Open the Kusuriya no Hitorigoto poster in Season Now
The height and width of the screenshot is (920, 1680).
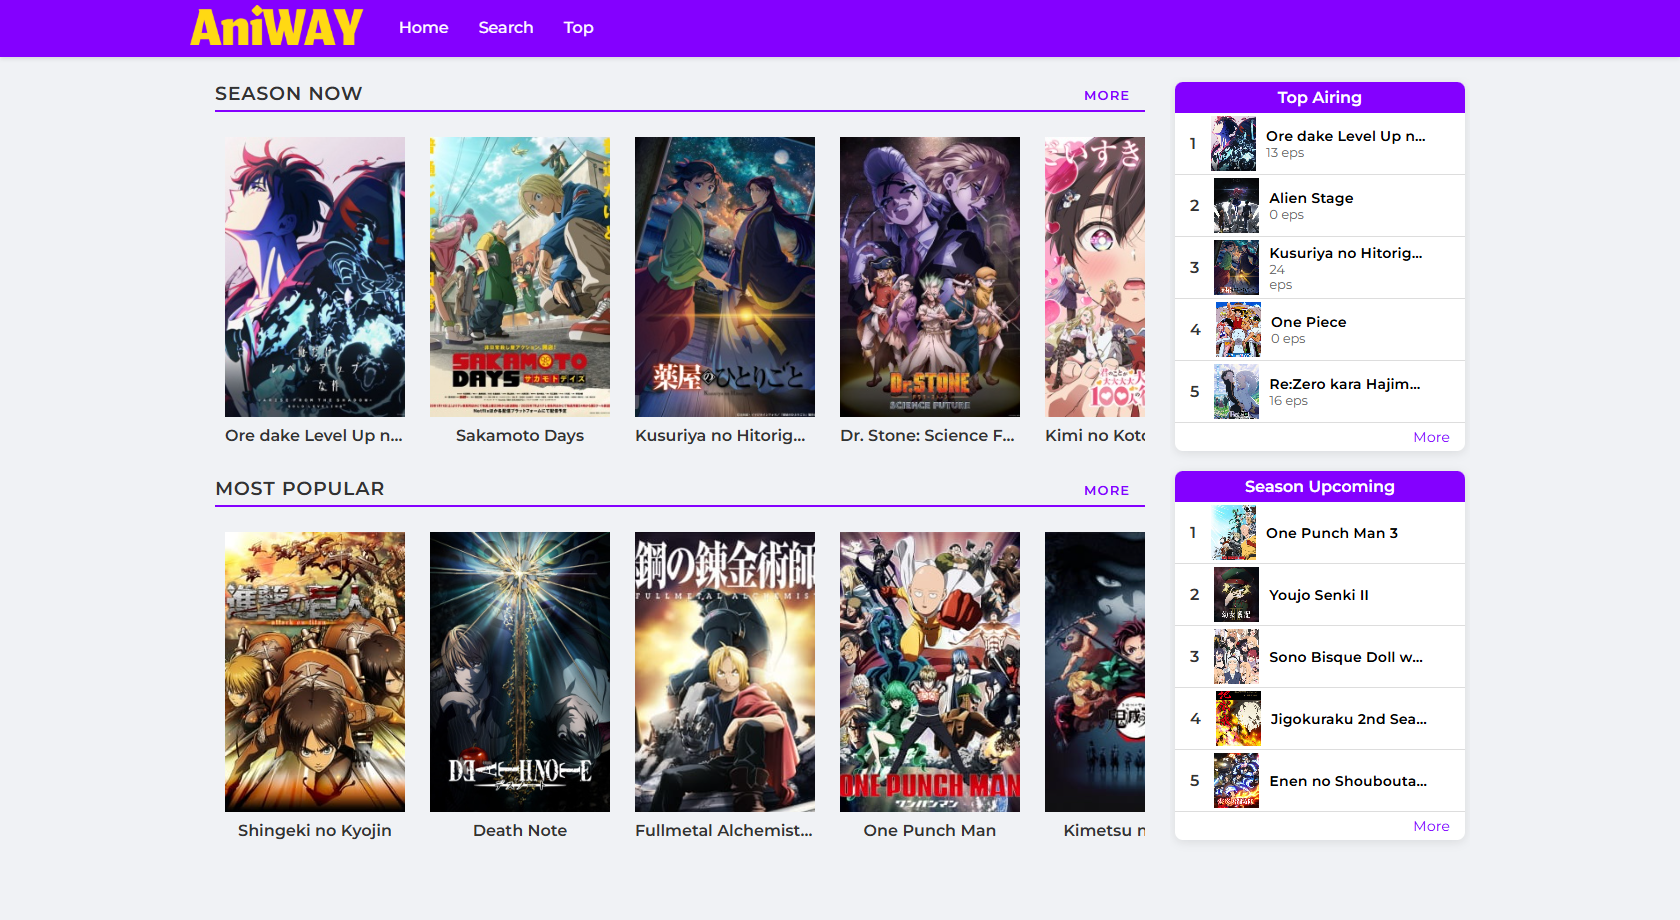725,277
